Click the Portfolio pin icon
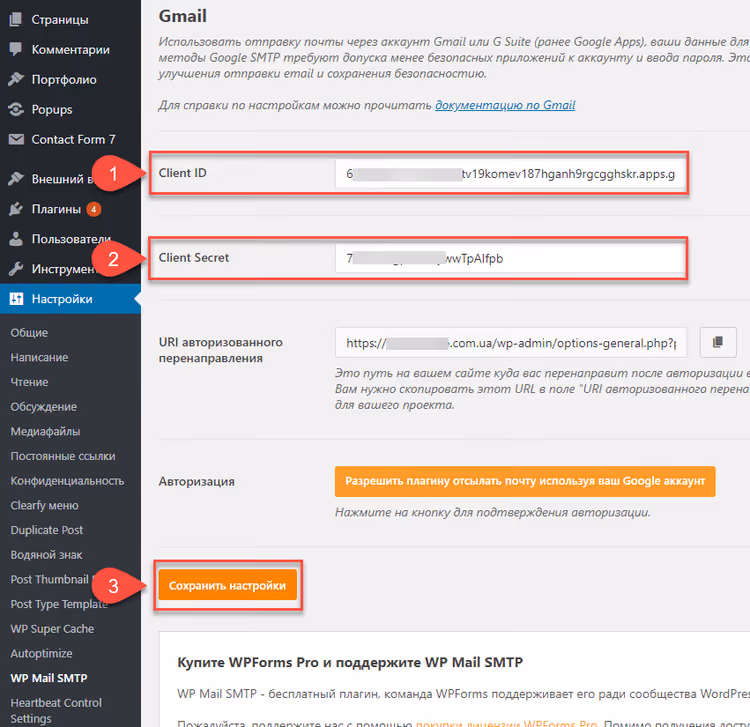This screenshot has width=750, height=727. 16,79
